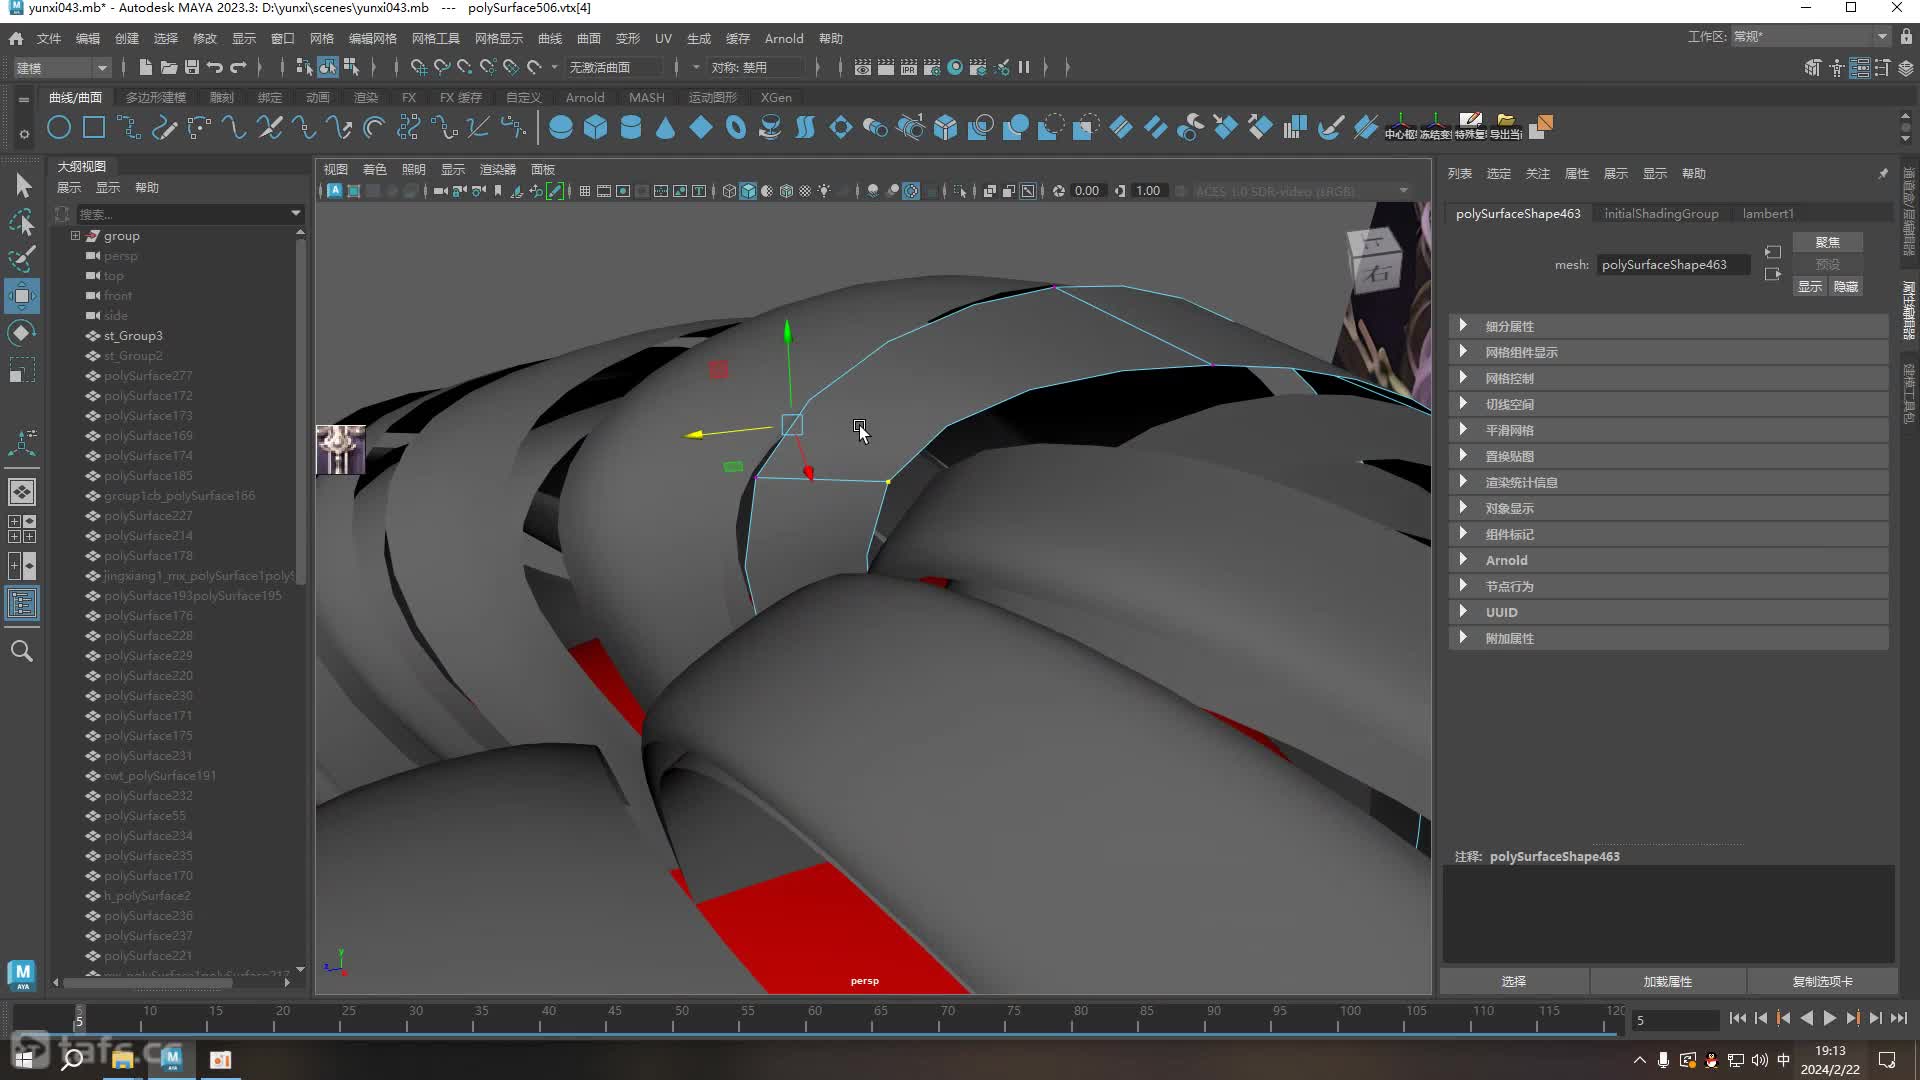Open the 工作区 workspace dropdown
This screenshot has height=1080, width=1920.
coord(1810,37)
